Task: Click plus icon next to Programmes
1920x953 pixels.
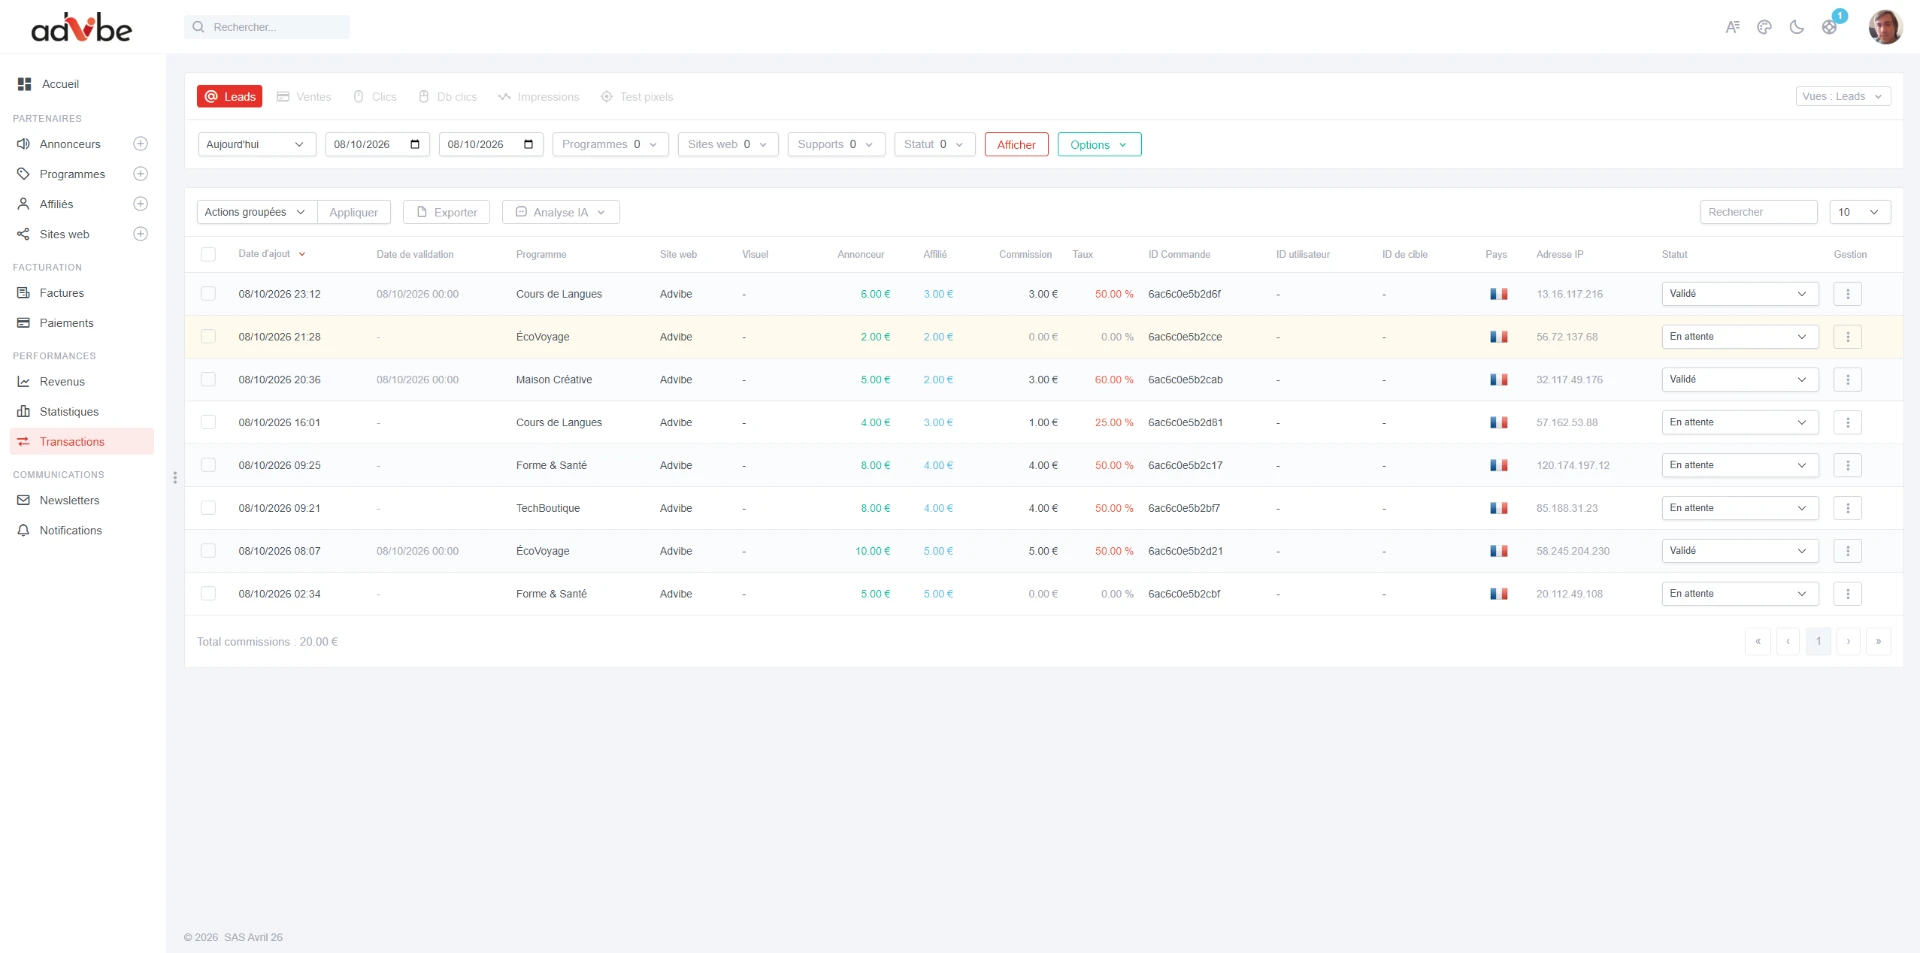Action: click(141, 174)
